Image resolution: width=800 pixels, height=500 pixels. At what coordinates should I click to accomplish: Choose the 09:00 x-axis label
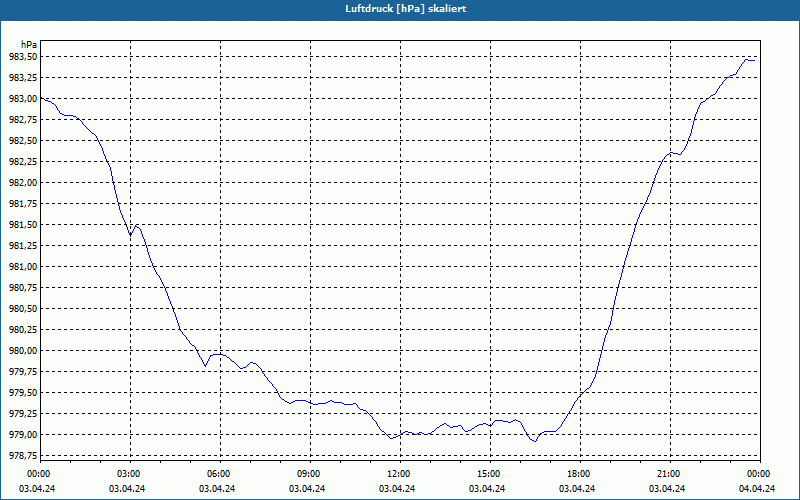pyautogui.click(x=308, y=474)
